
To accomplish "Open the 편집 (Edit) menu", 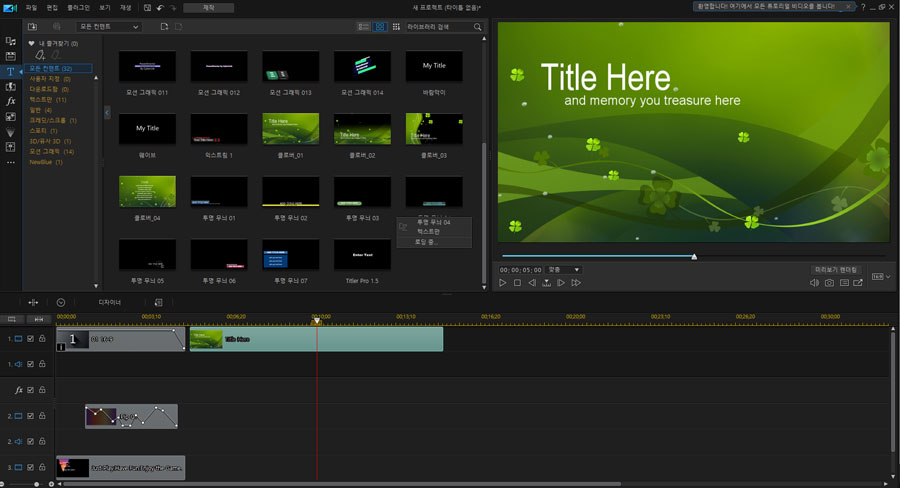I will (x=52, y=7).
